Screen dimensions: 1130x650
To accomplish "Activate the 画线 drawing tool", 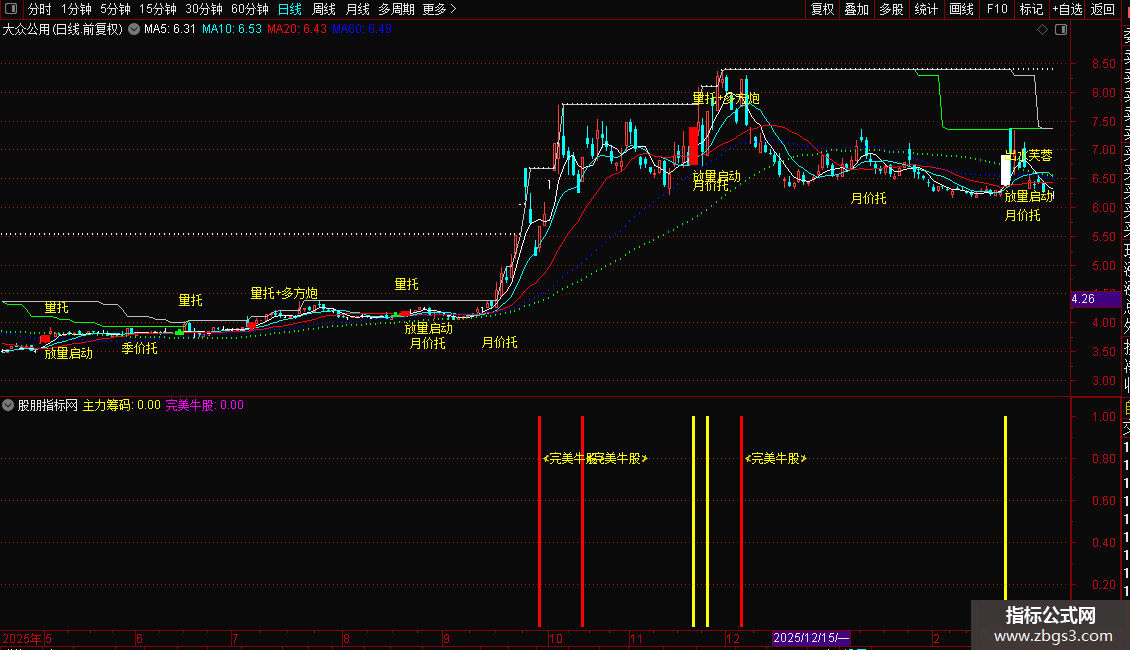I will pos(961,9).
